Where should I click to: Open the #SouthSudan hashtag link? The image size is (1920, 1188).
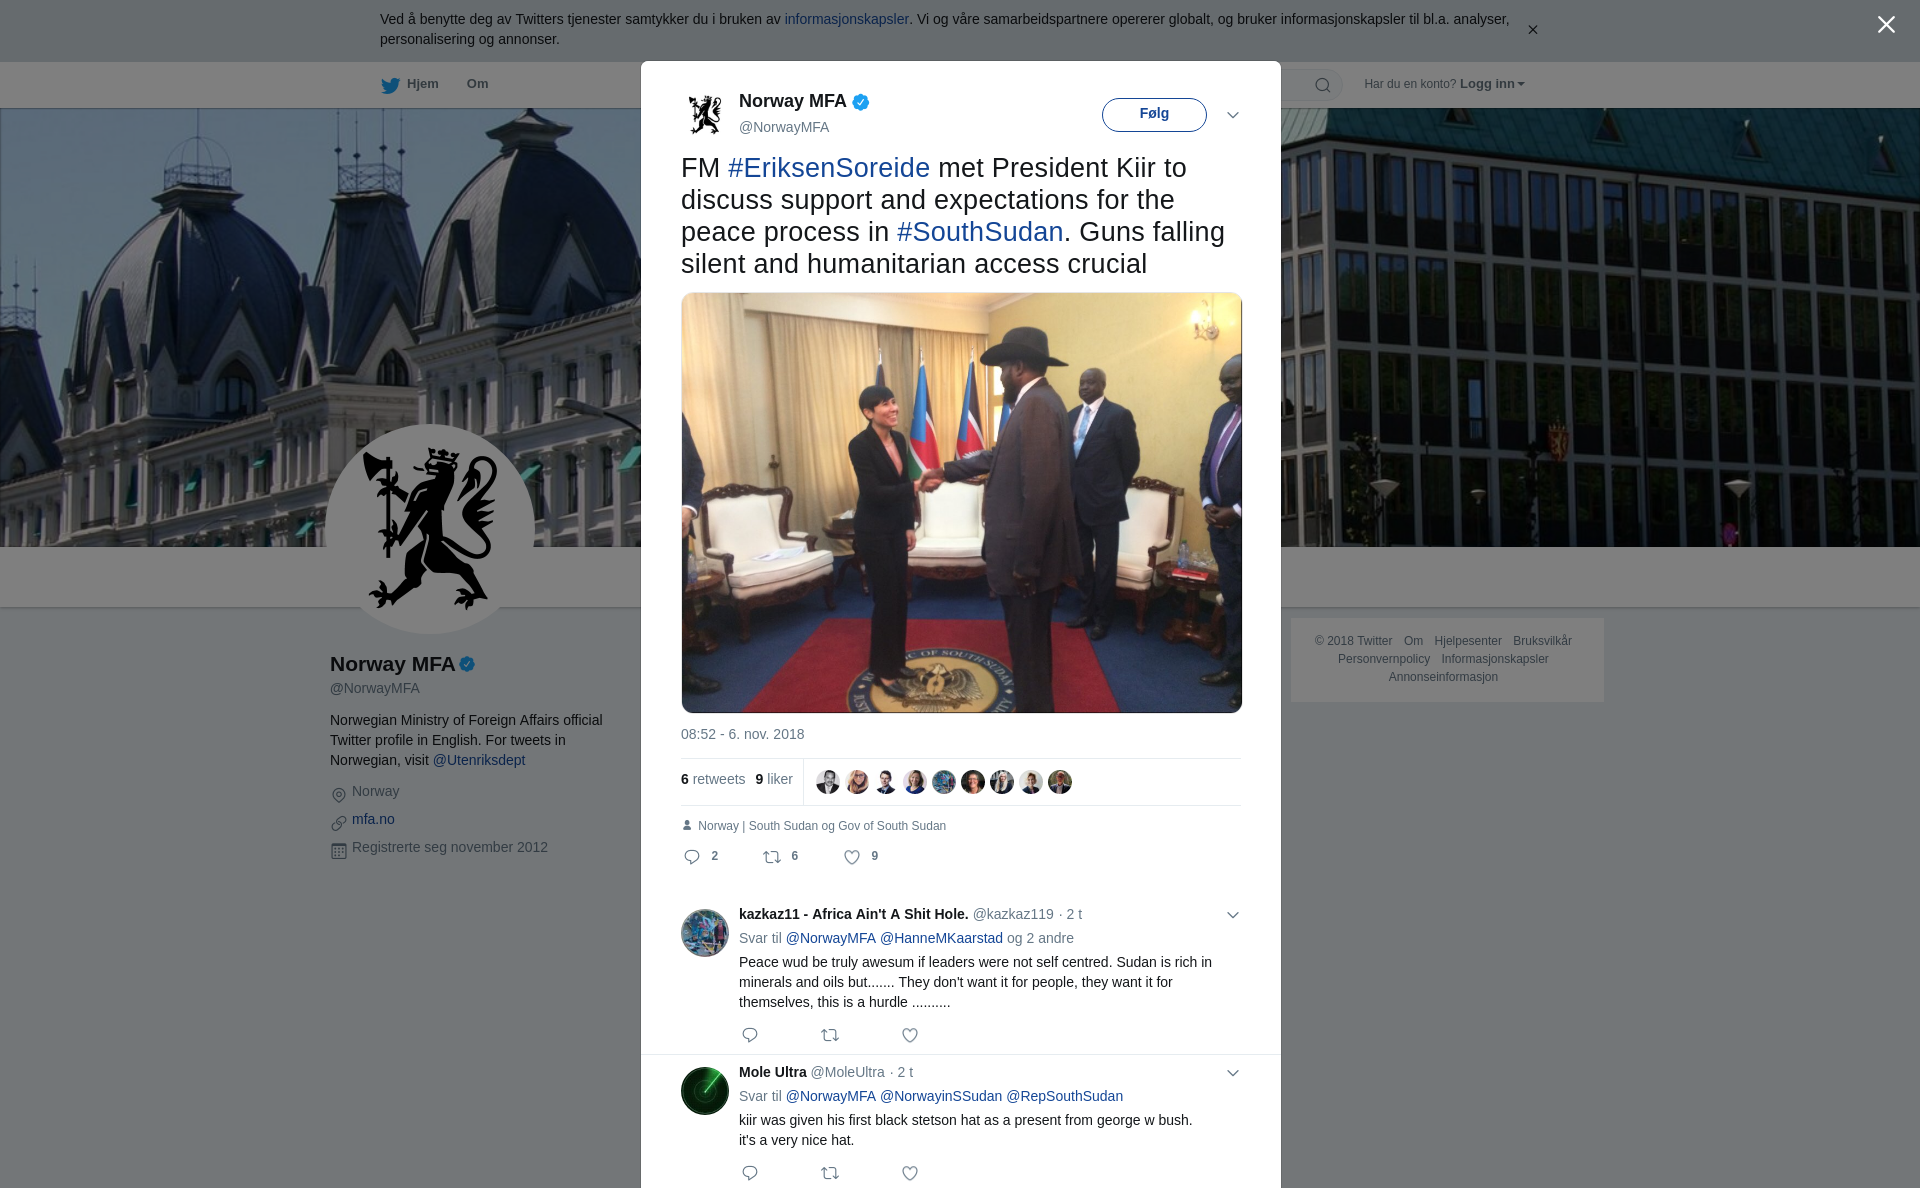coord(980,232)
